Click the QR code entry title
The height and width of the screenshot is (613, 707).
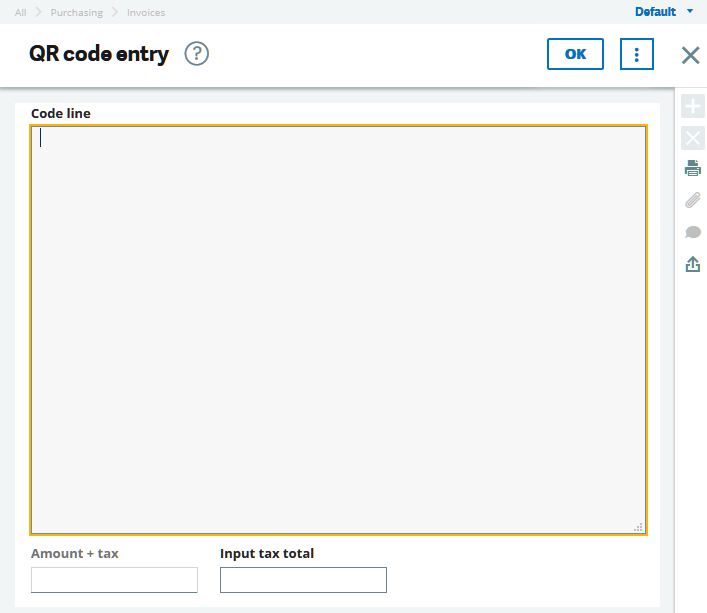click(99, 54)
